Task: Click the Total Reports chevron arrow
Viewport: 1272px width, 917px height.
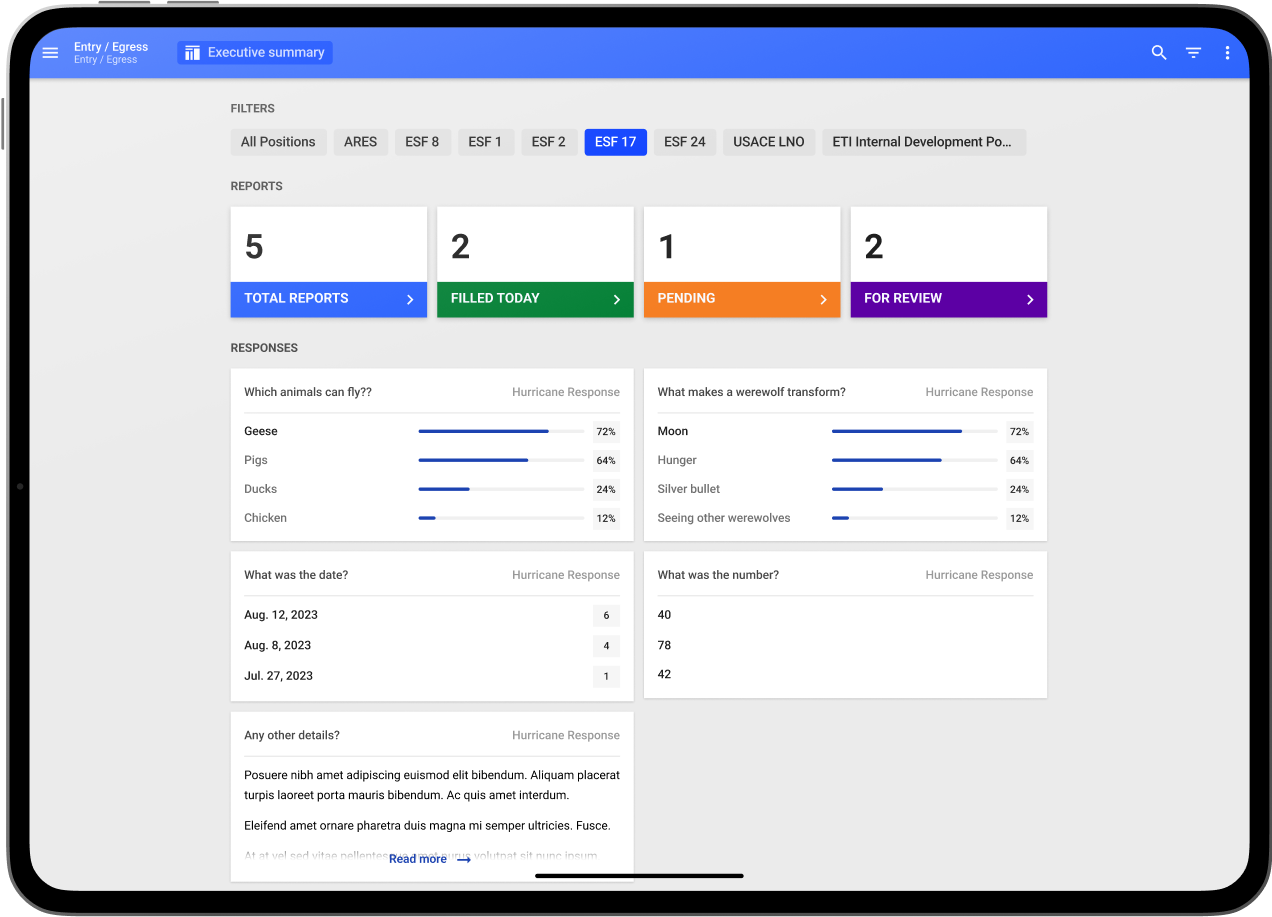Action: click(410, 299)
